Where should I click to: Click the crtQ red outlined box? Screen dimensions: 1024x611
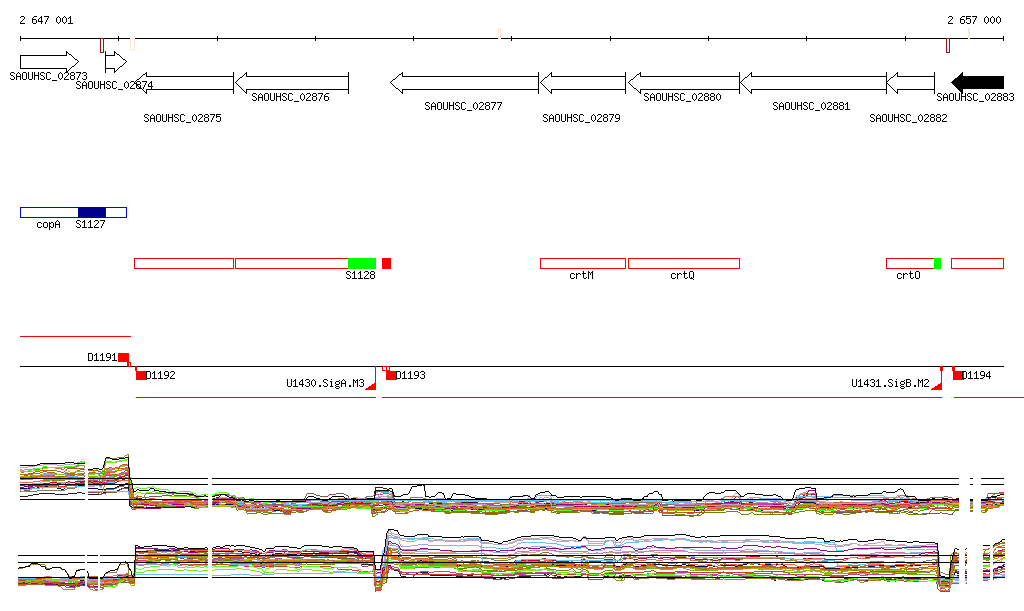[684, 264]
